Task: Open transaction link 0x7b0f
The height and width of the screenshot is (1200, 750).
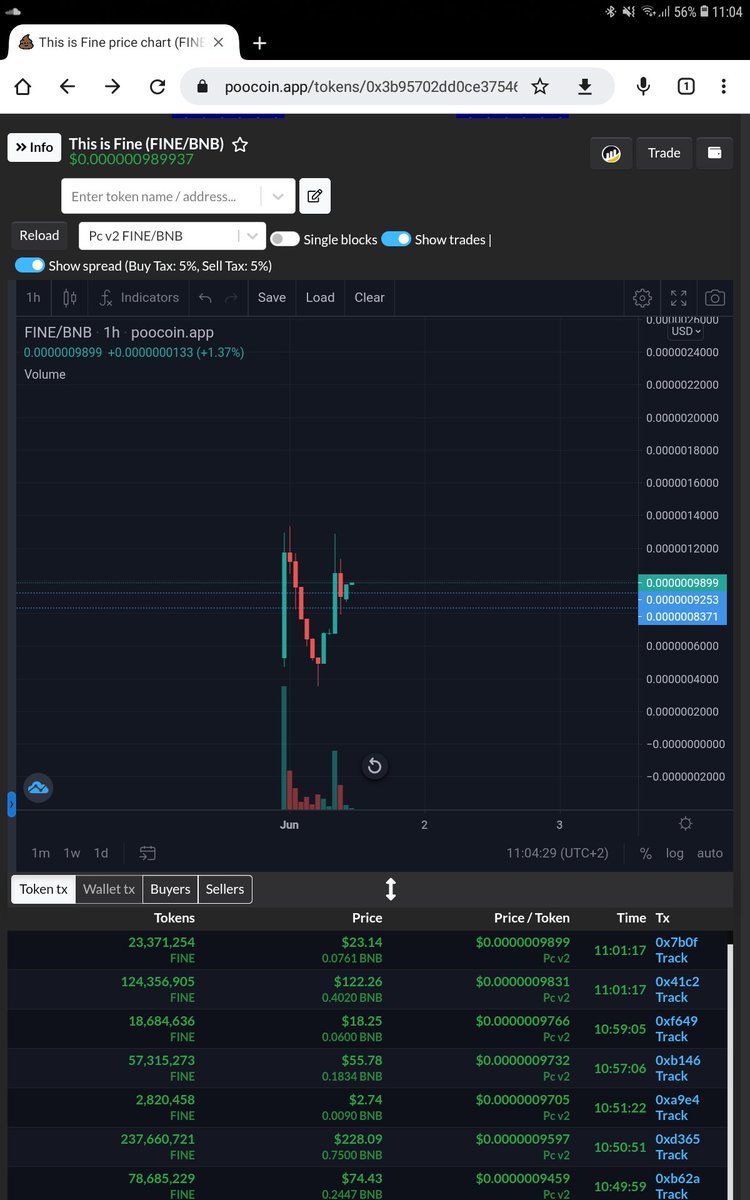Action: pyautogui.click(x=676, y=942)
